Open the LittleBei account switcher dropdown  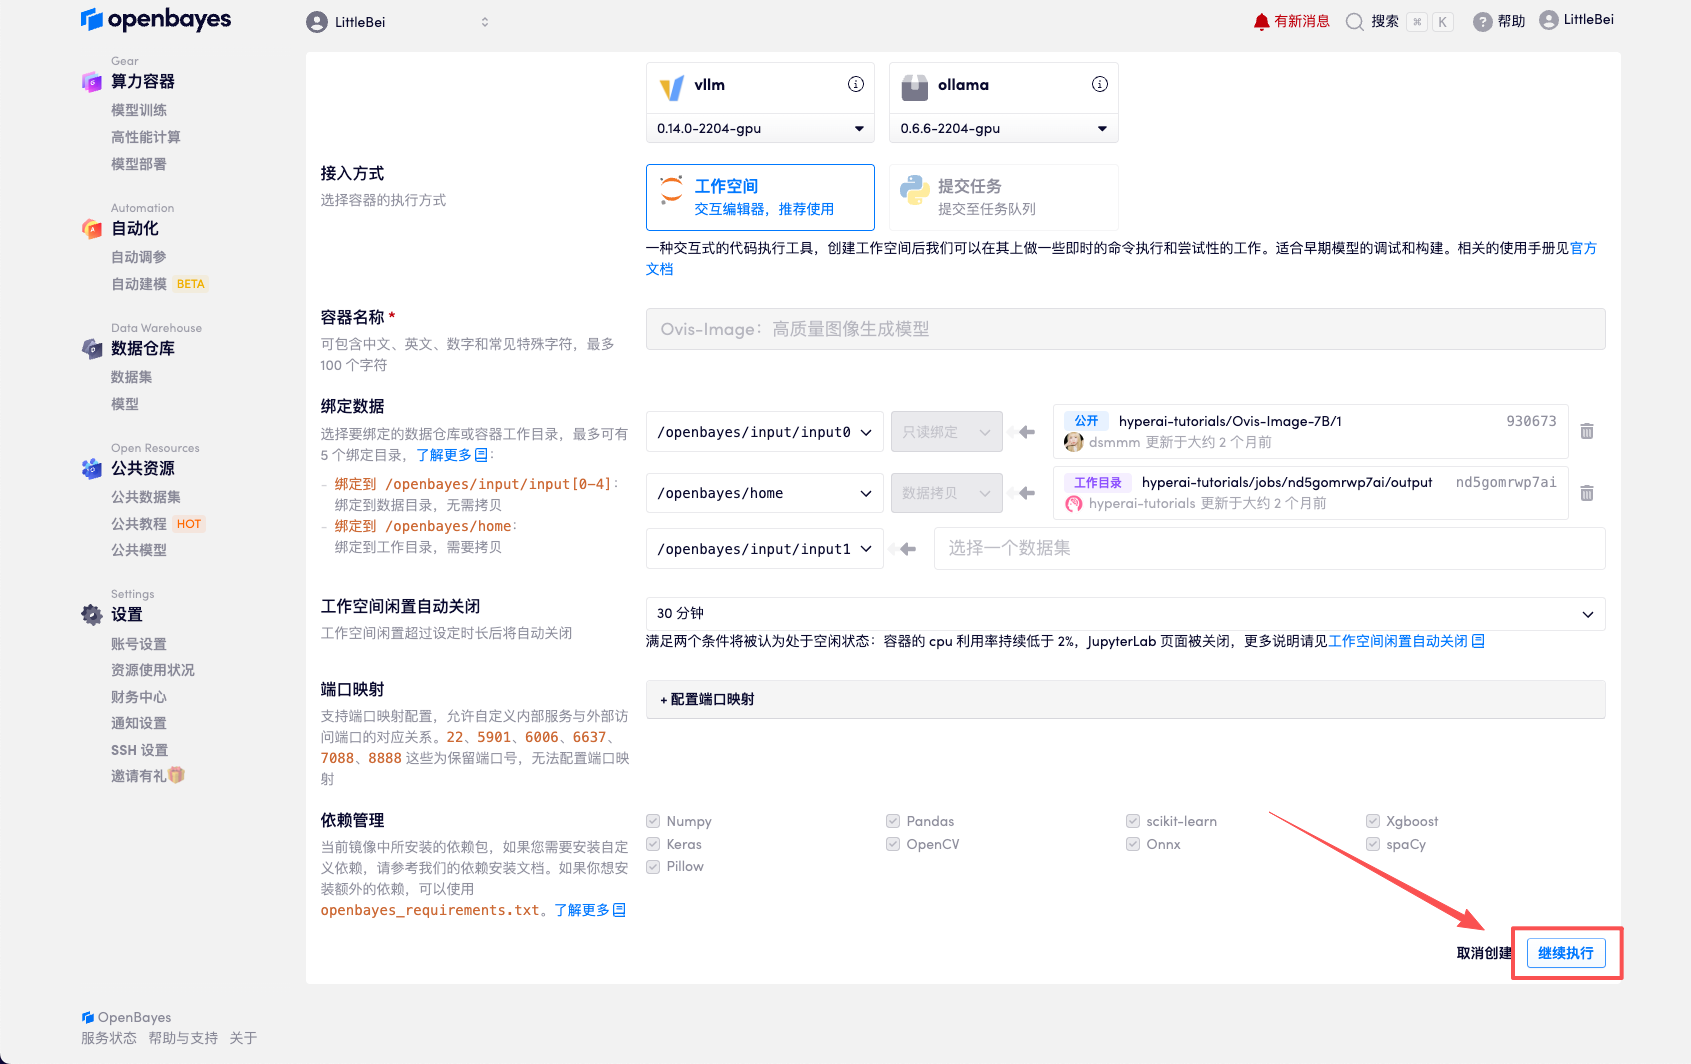(398, 22)
